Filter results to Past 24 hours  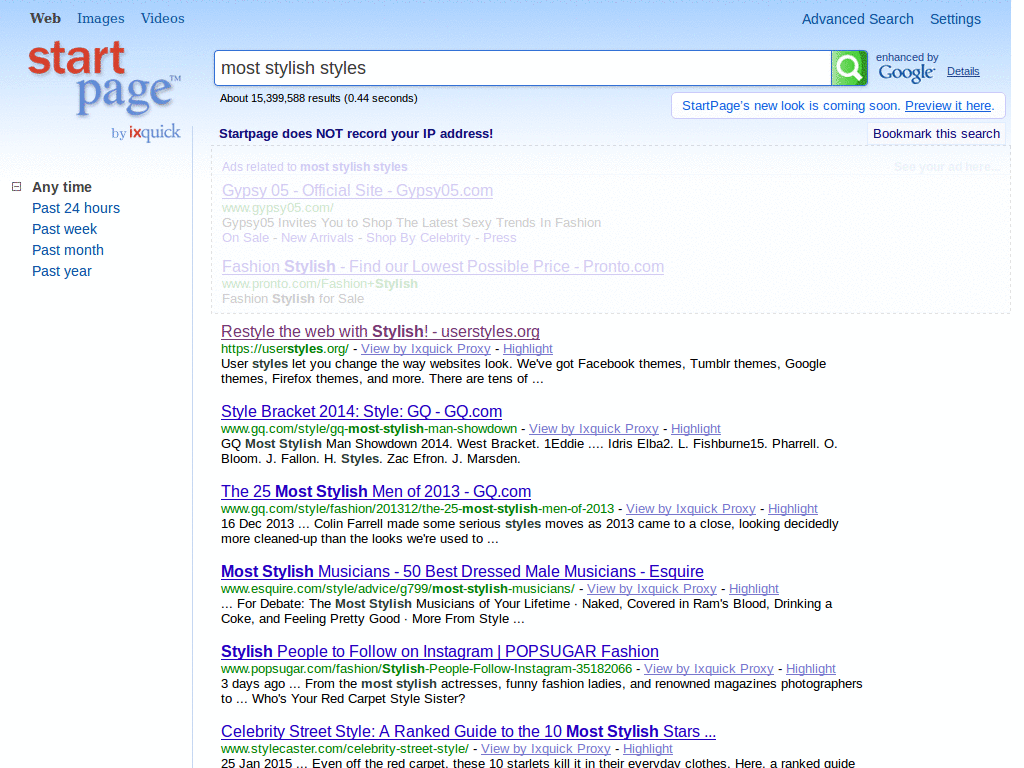pos(76,208)
